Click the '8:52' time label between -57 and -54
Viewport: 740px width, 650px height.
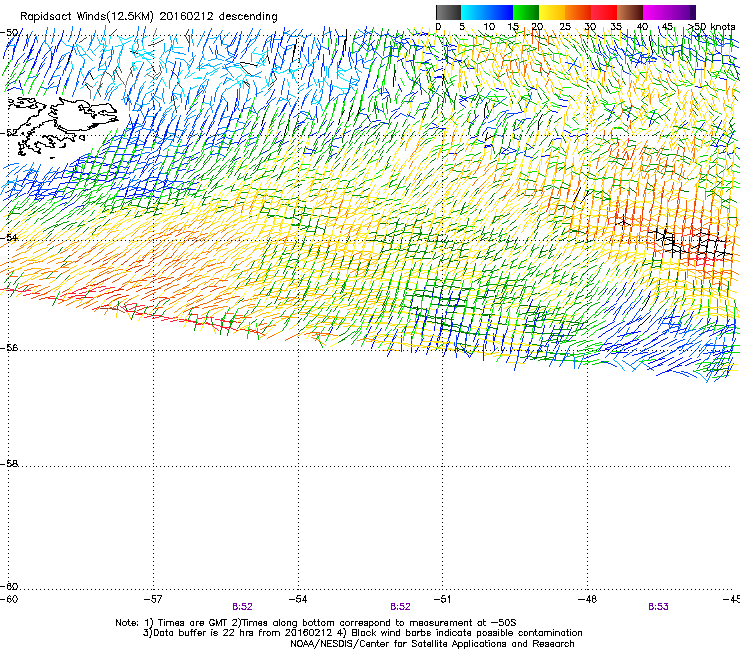pyautogui.click(x=242, y=607)
